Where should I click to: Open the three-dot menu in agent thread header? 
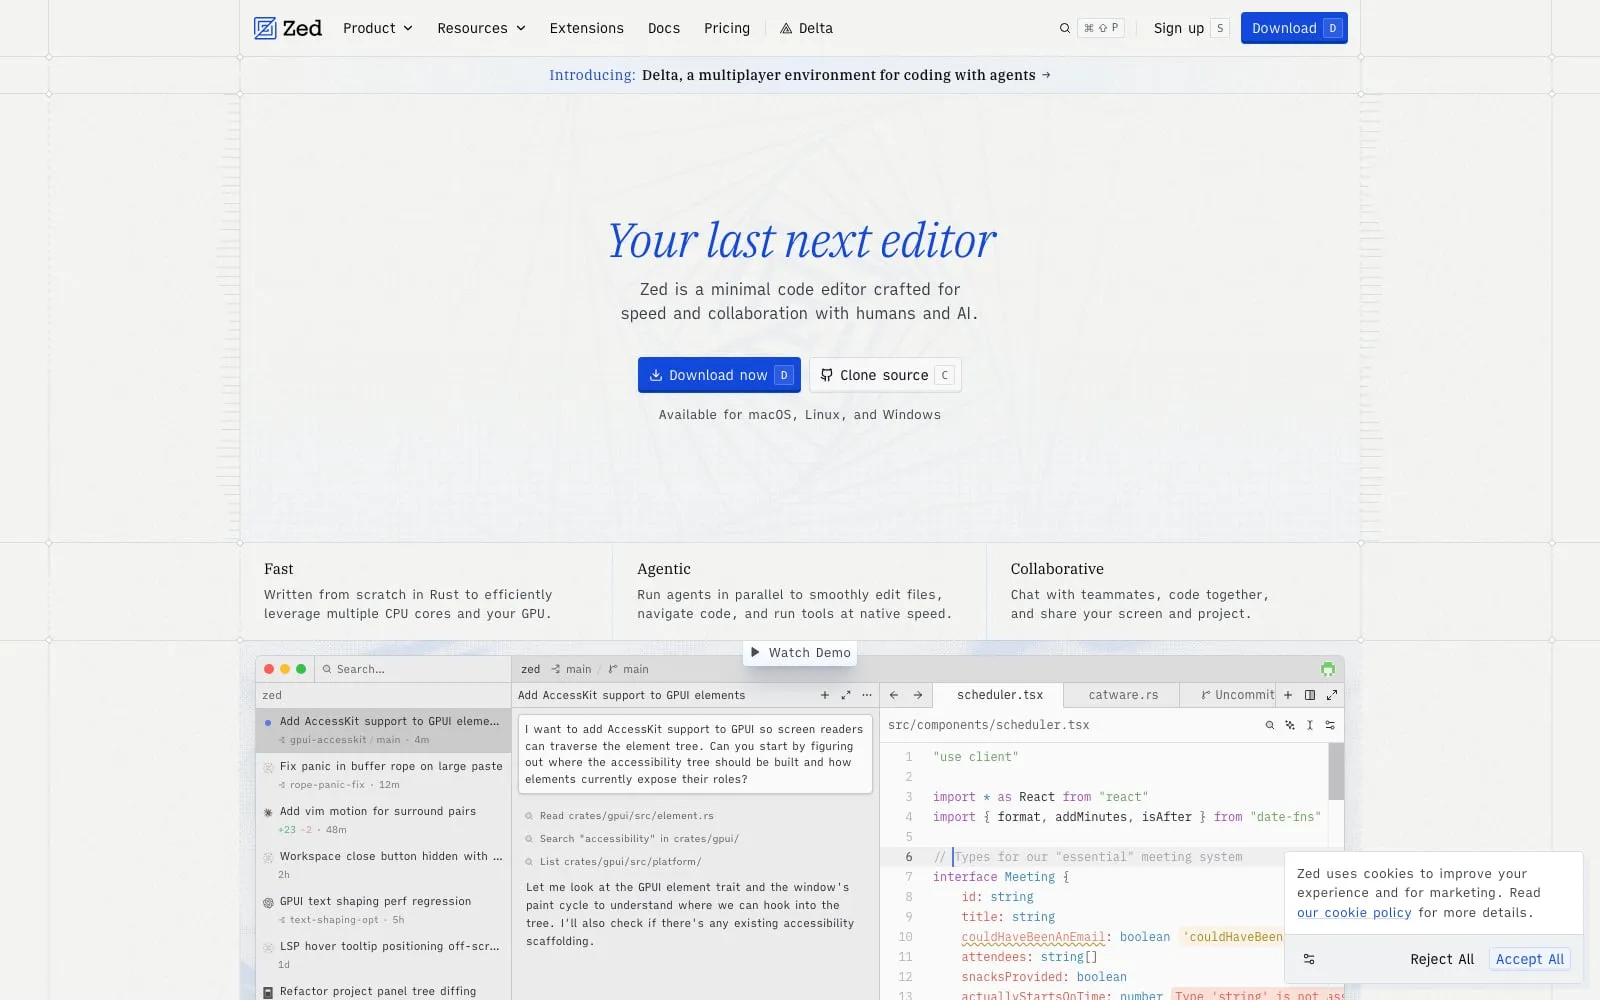(x=867, y=695)
